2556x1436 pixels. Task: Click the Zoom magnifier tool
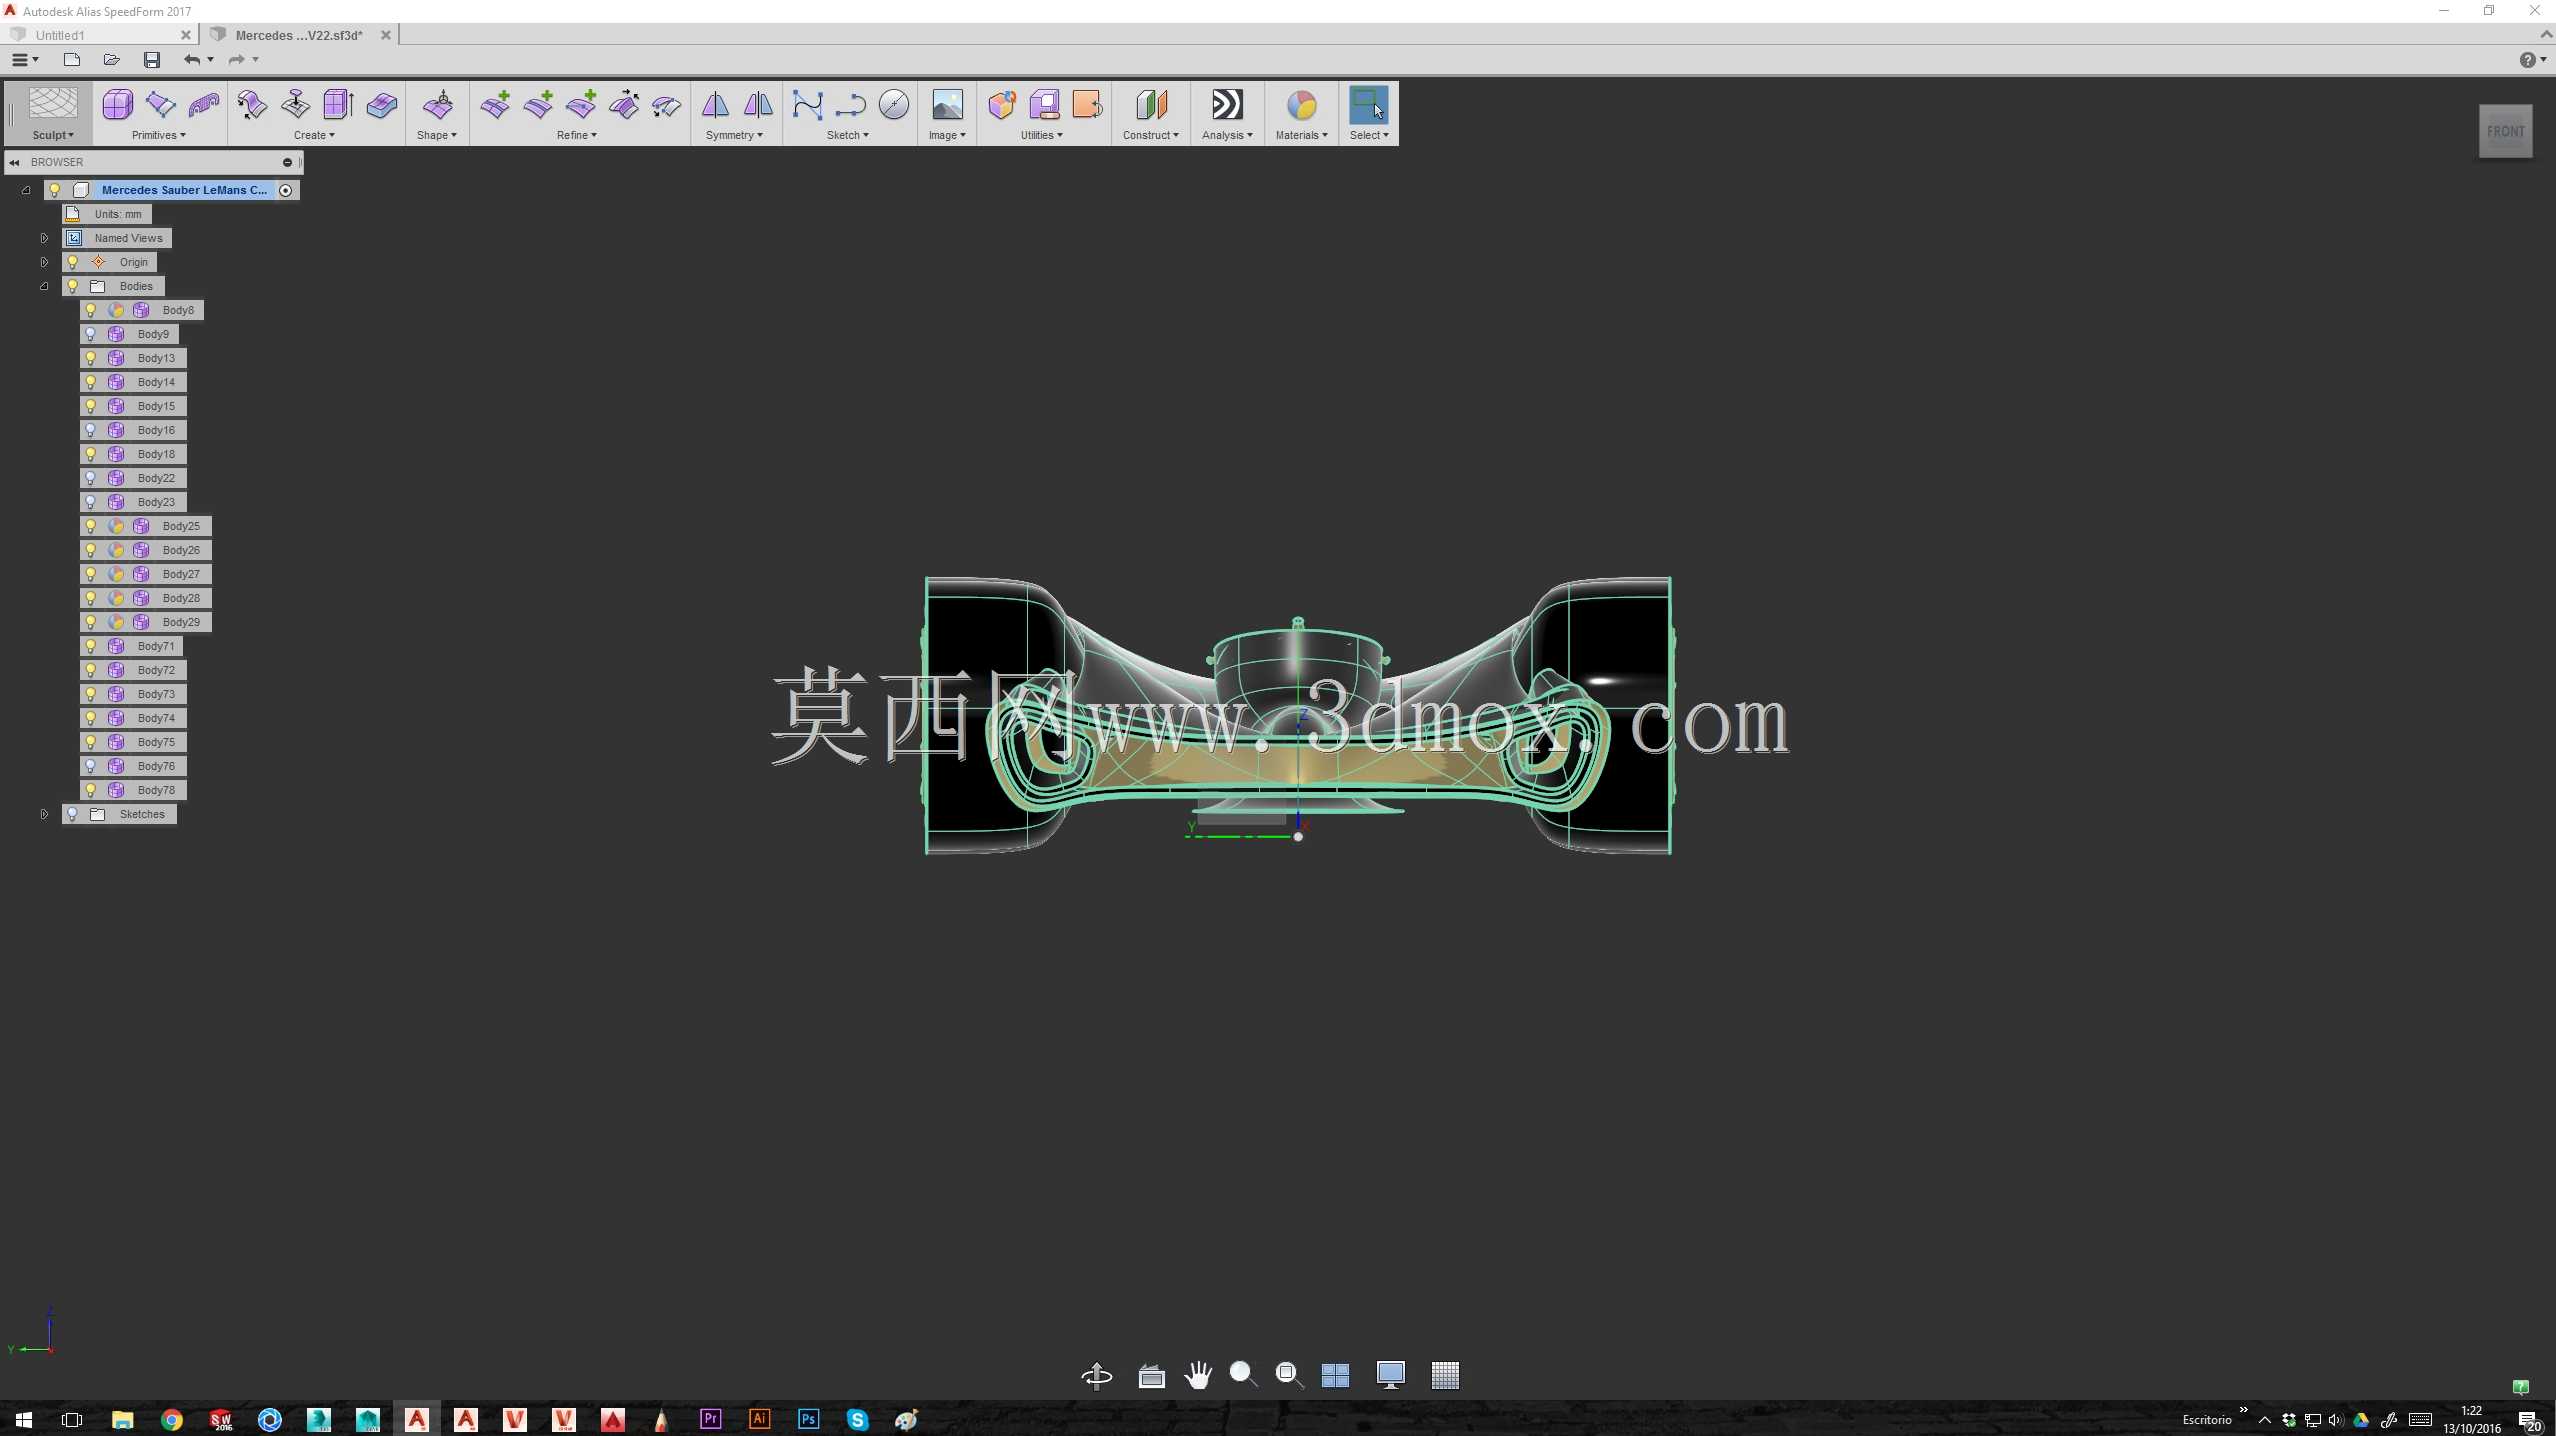(x=1243, y=1376)
